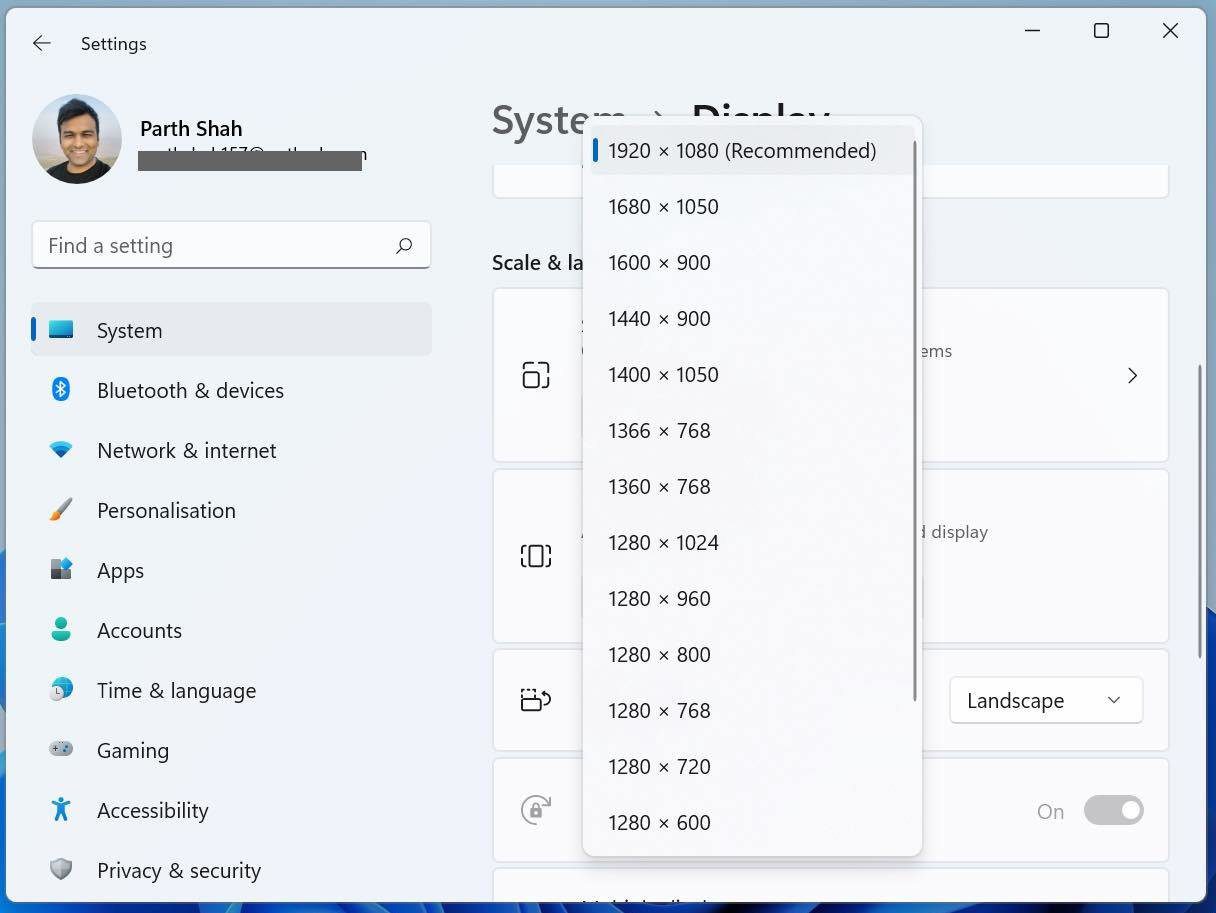Click the Personalisation paintbrush icon

(61, 510)
